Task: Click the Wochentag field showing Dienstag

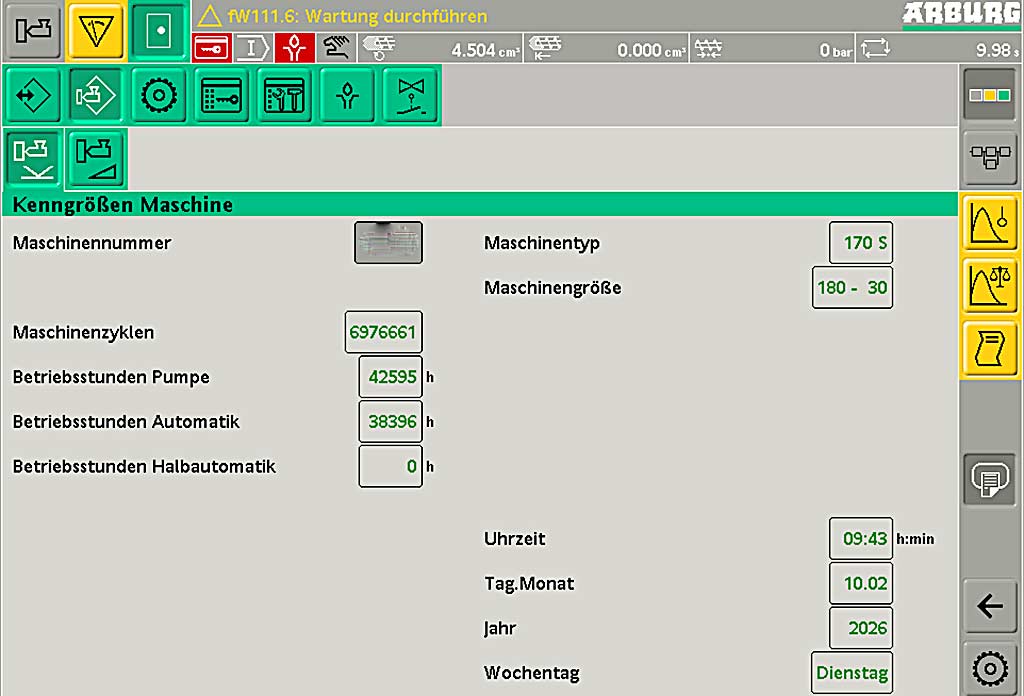Action: tap(851, 673)
